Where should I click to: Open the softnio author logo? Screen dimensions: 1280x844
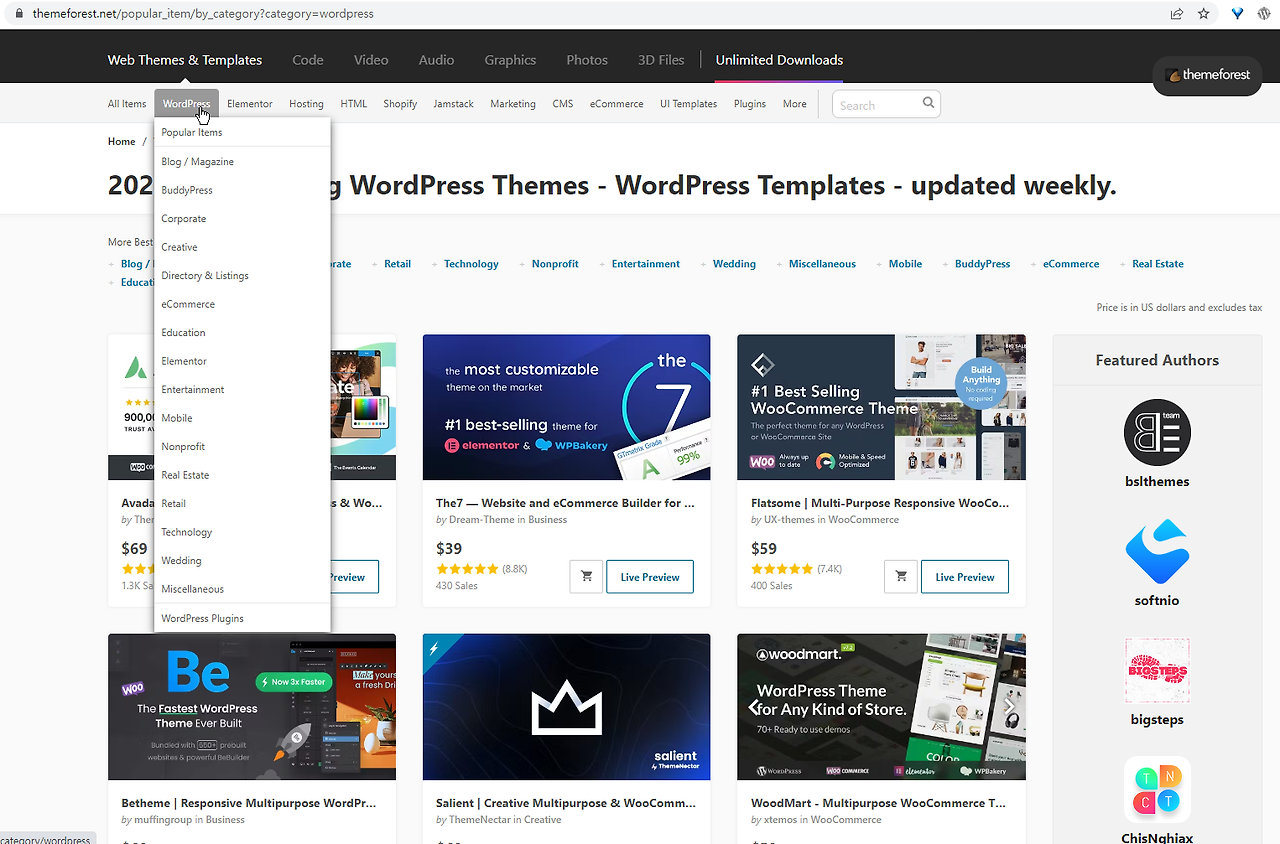[1157, 552]
